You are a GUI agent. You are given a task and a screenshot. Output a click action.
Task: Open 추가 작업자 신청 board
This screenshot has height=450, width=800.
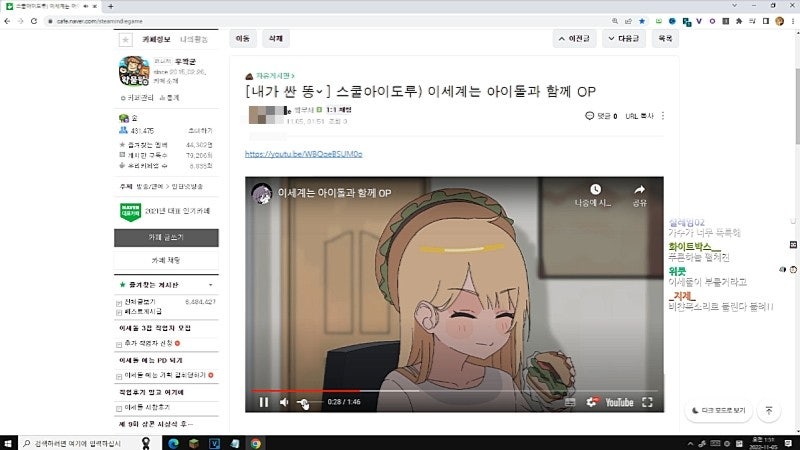click(148, 343)
